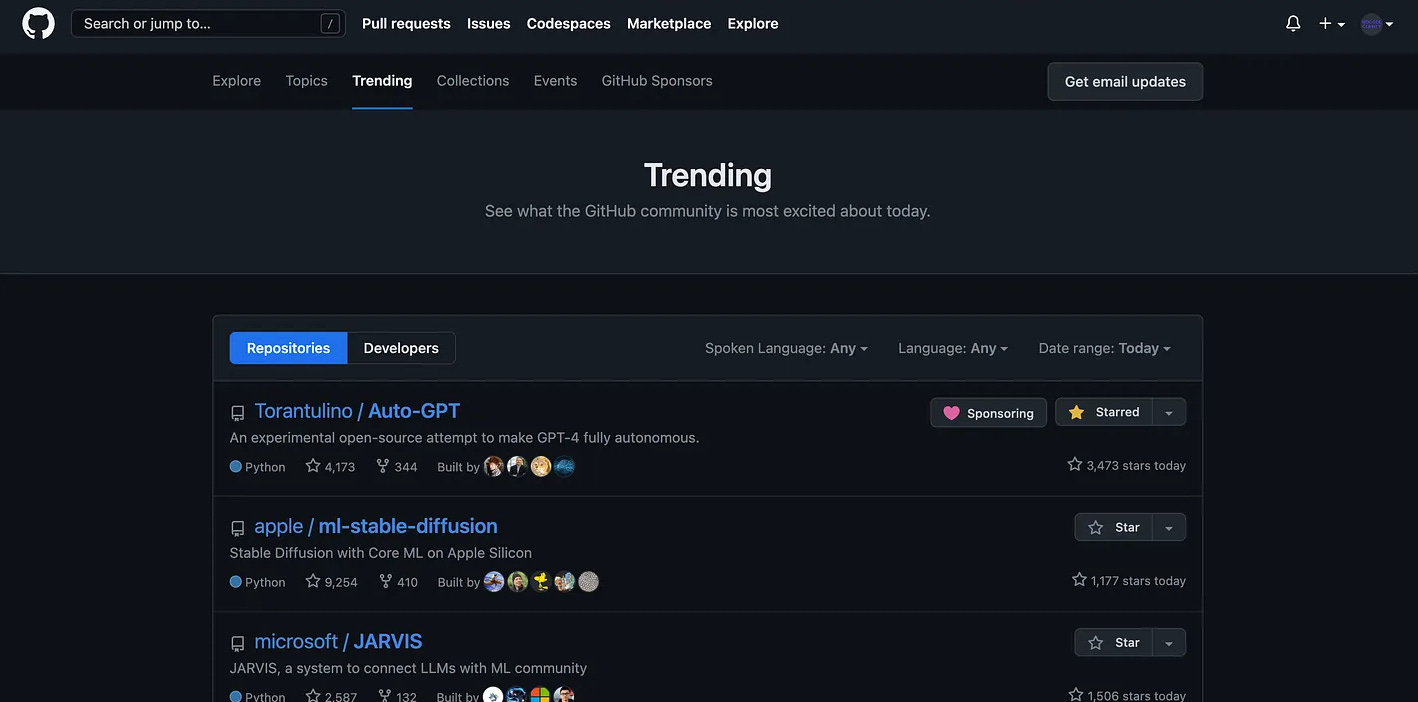Click the '3,473 stars today' text
The width and height of the screenshot is (1418, 702).
pos(1136,465)
